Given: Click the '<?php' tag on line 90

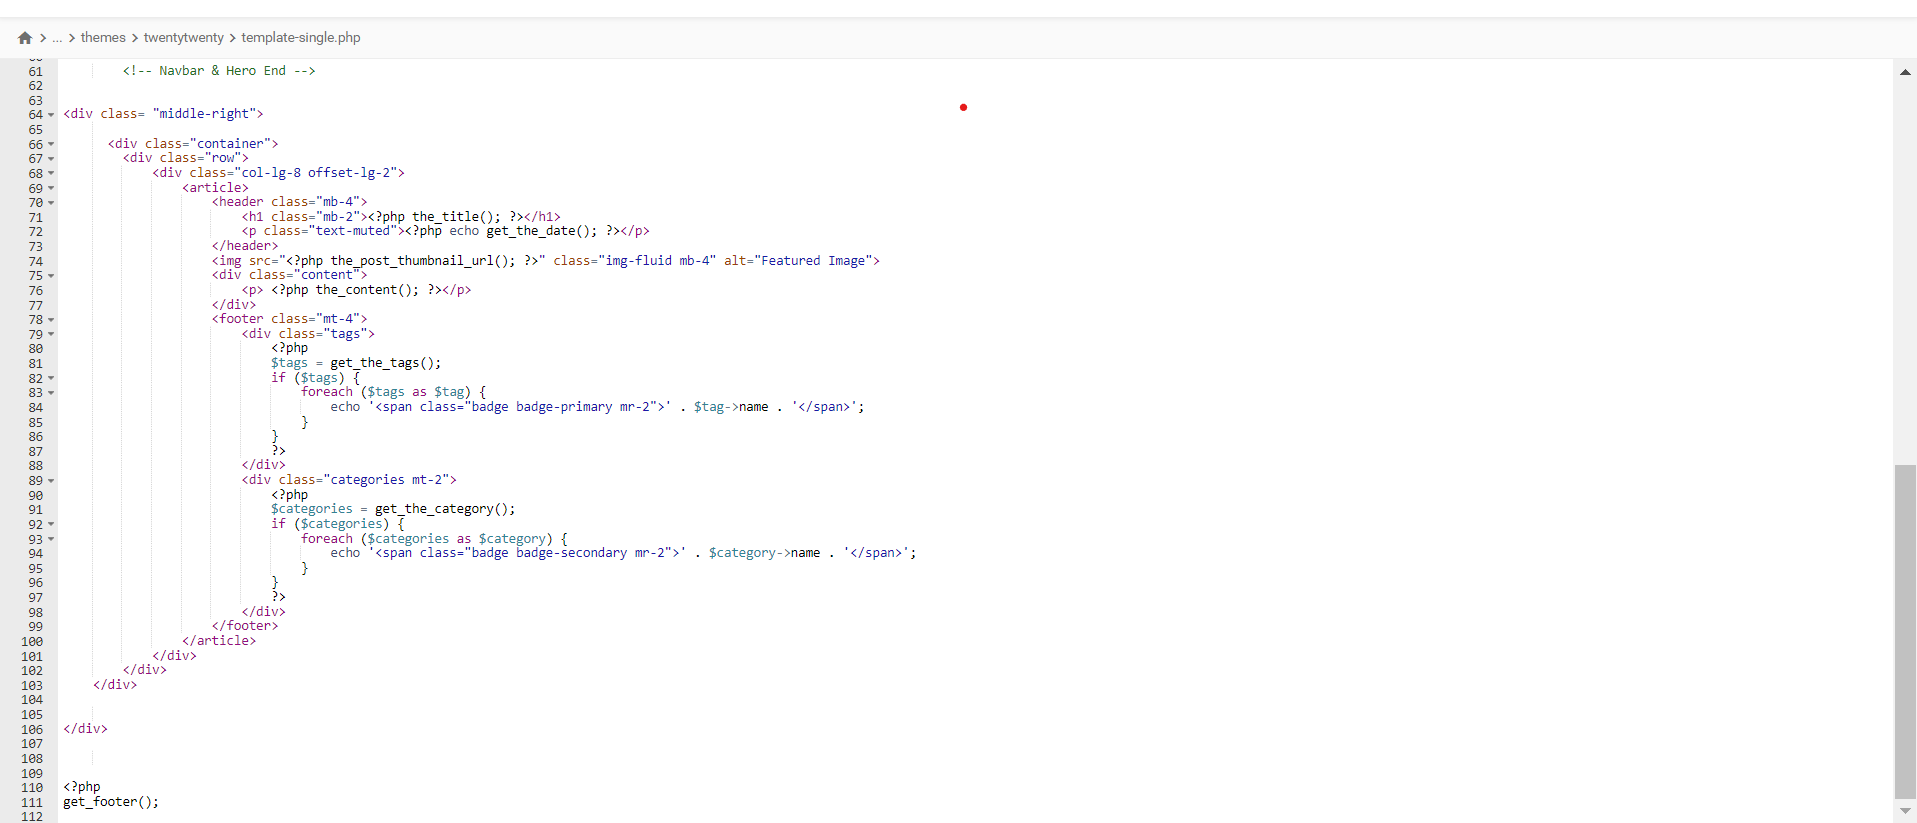Looking at the screenshot, I should tap(290, 495).
